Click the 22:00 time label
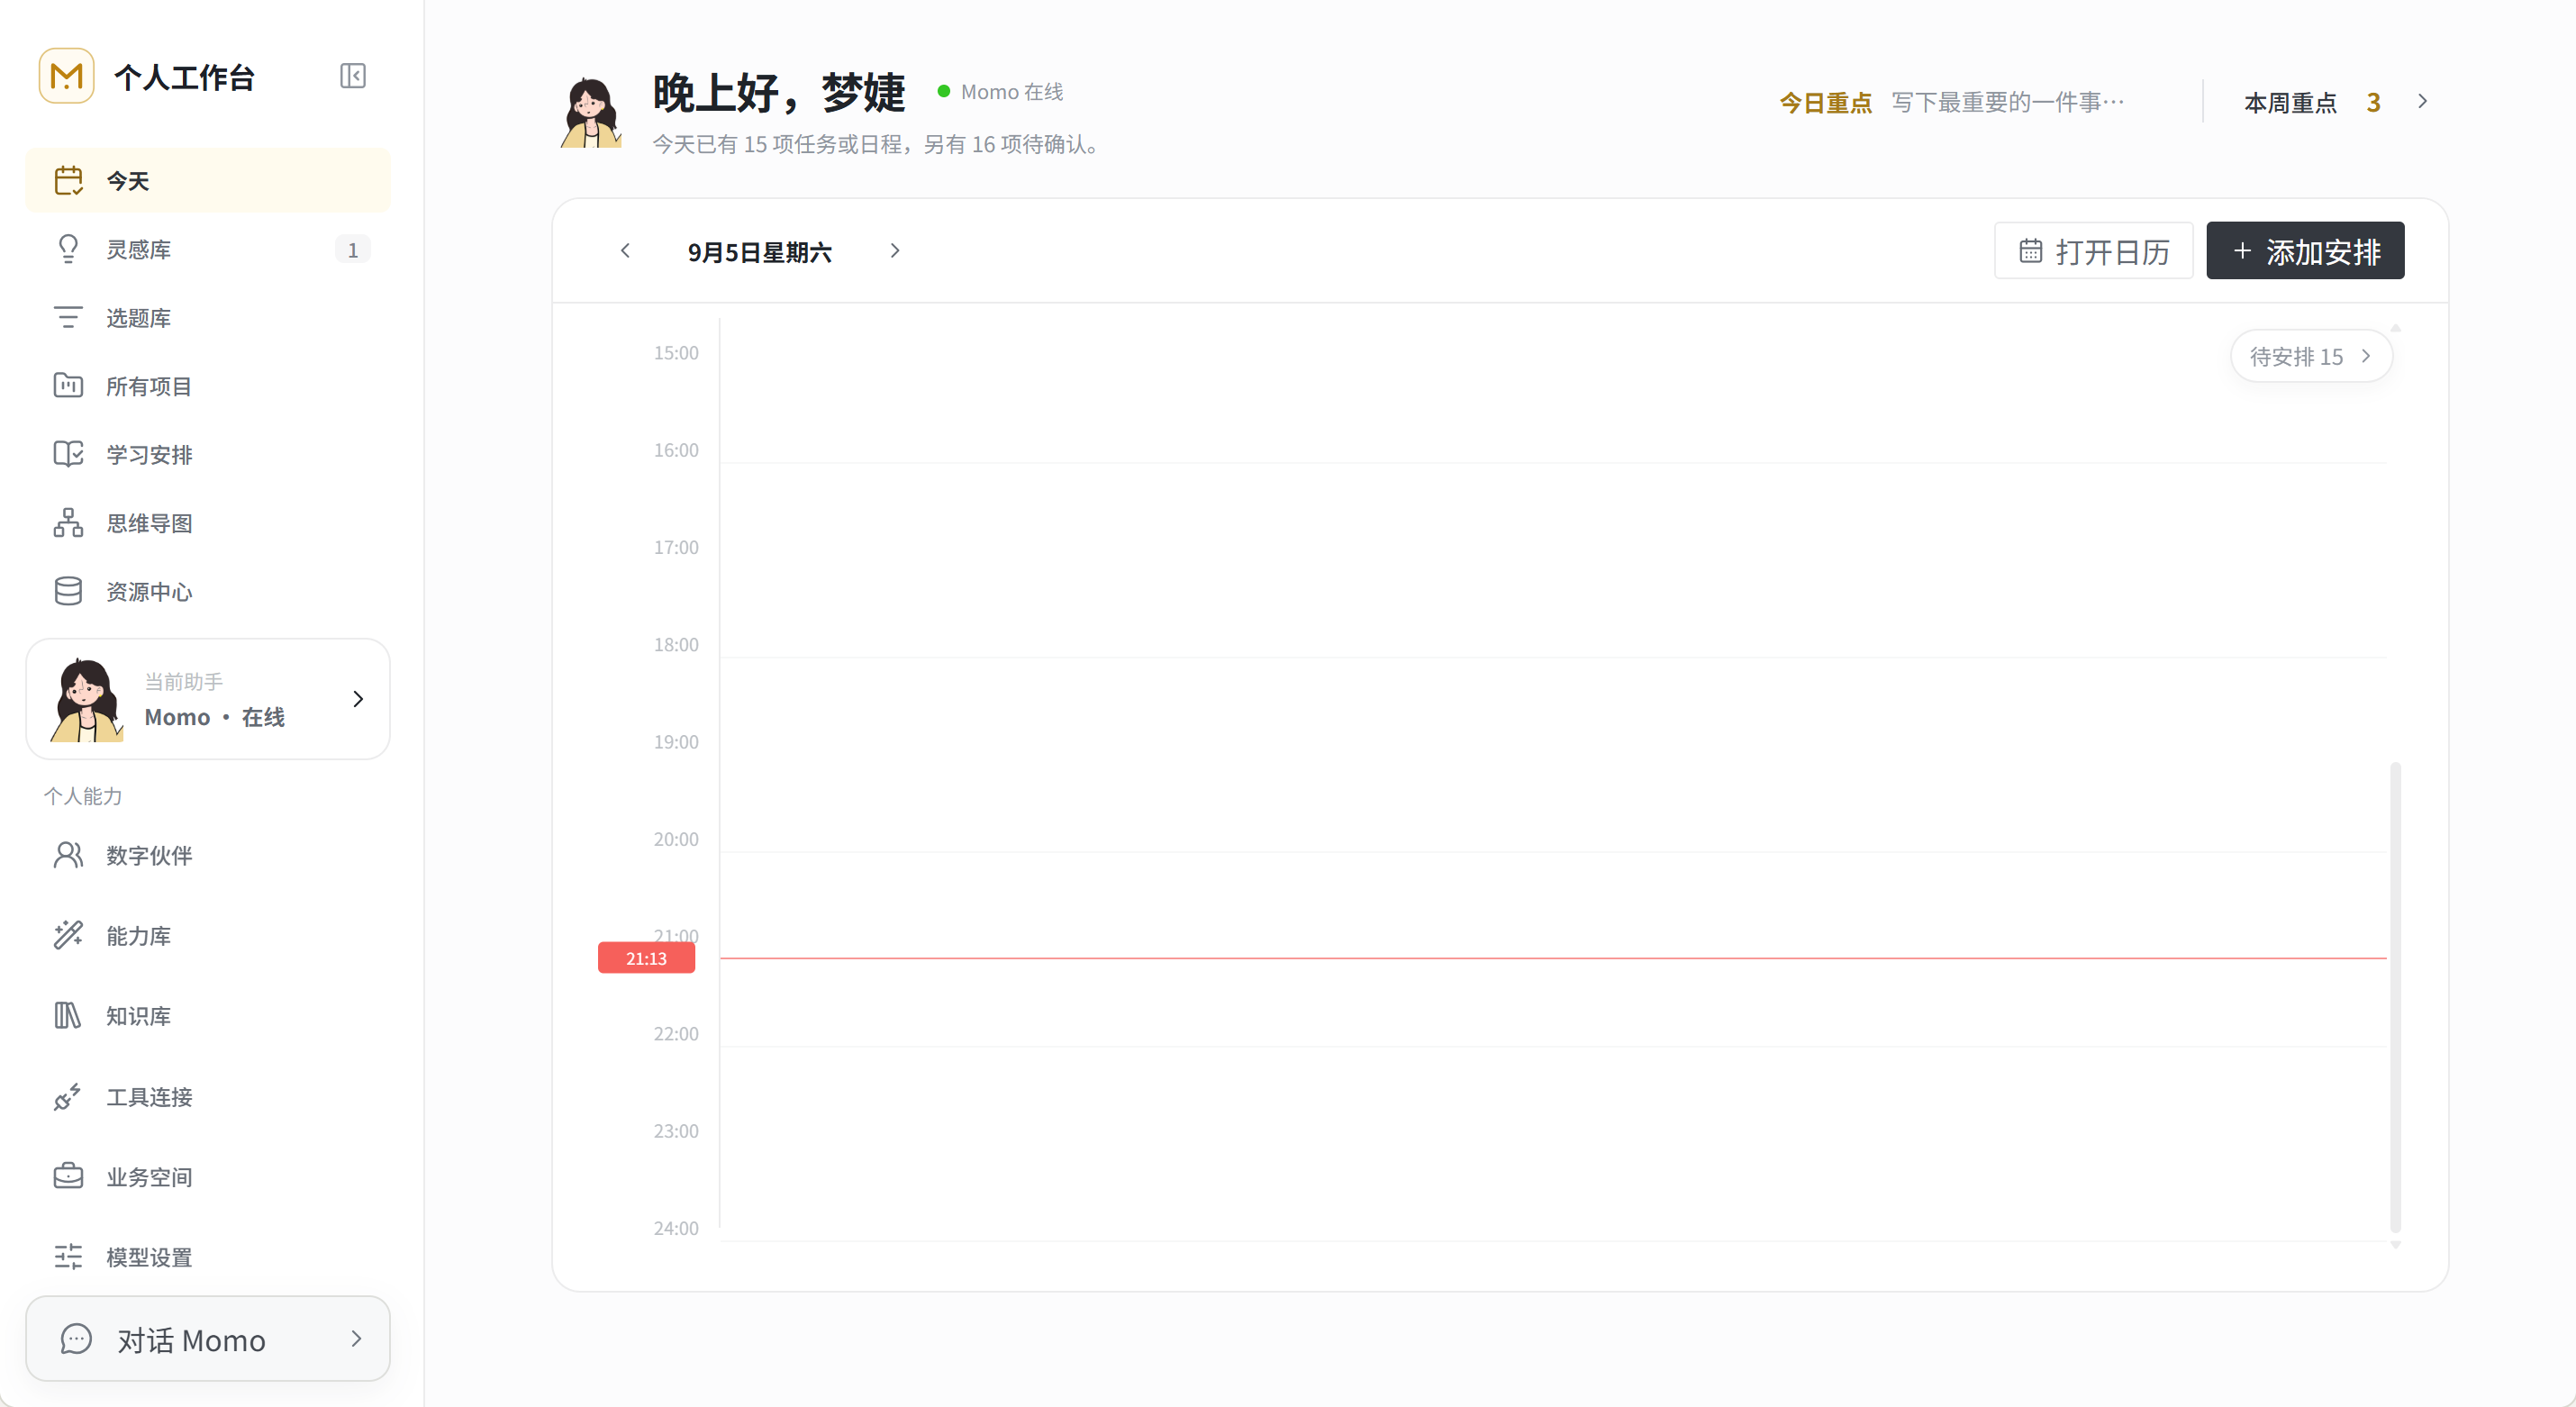 [x=676, y=1034]
